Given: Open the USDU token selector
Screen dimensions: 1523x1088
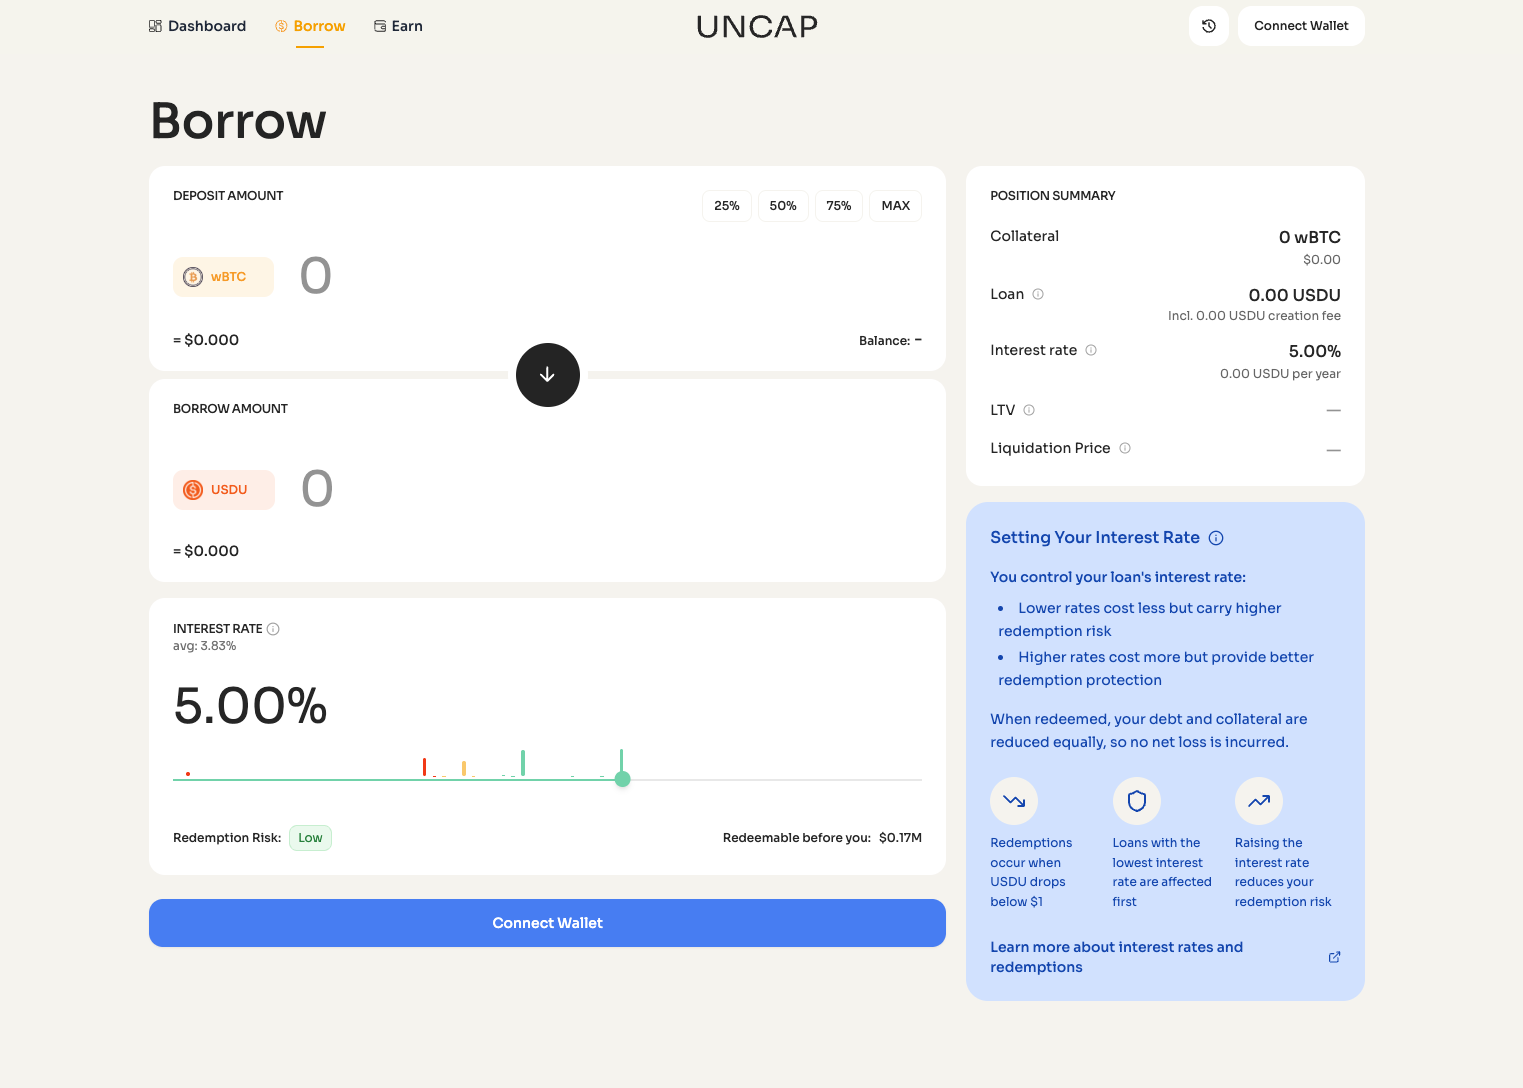Looking at the screenshot, I should click(223, 489).
